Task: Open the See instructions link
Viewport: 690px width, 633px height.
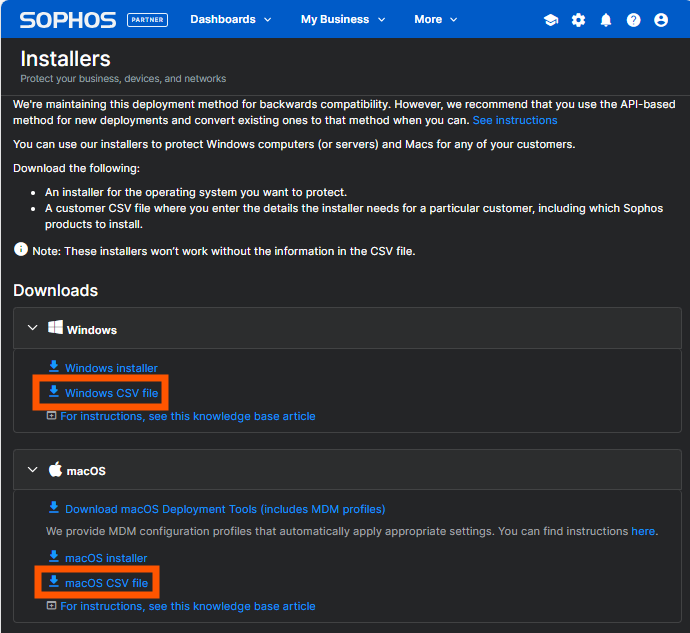Action: (515, 120)
